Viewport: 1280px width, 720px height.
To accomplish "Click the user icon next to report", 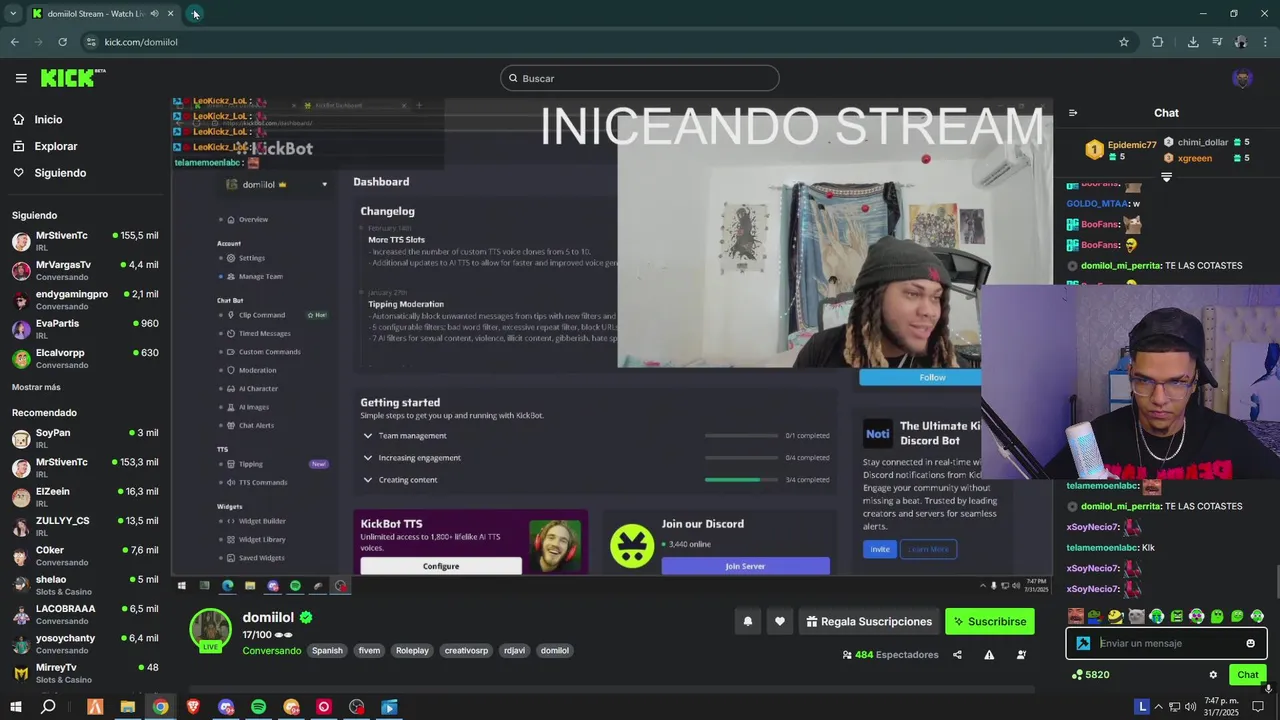I will (1021, 655).
